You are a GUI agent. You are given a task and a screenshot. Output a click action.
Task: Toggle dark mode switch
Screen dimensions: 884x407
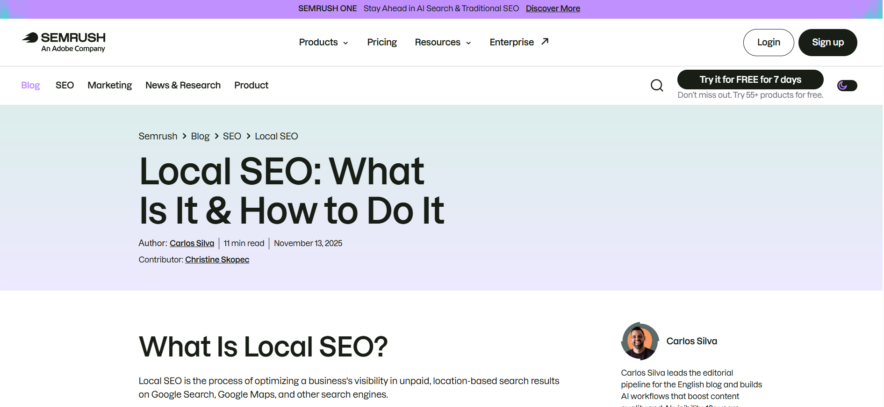point(847,86)
